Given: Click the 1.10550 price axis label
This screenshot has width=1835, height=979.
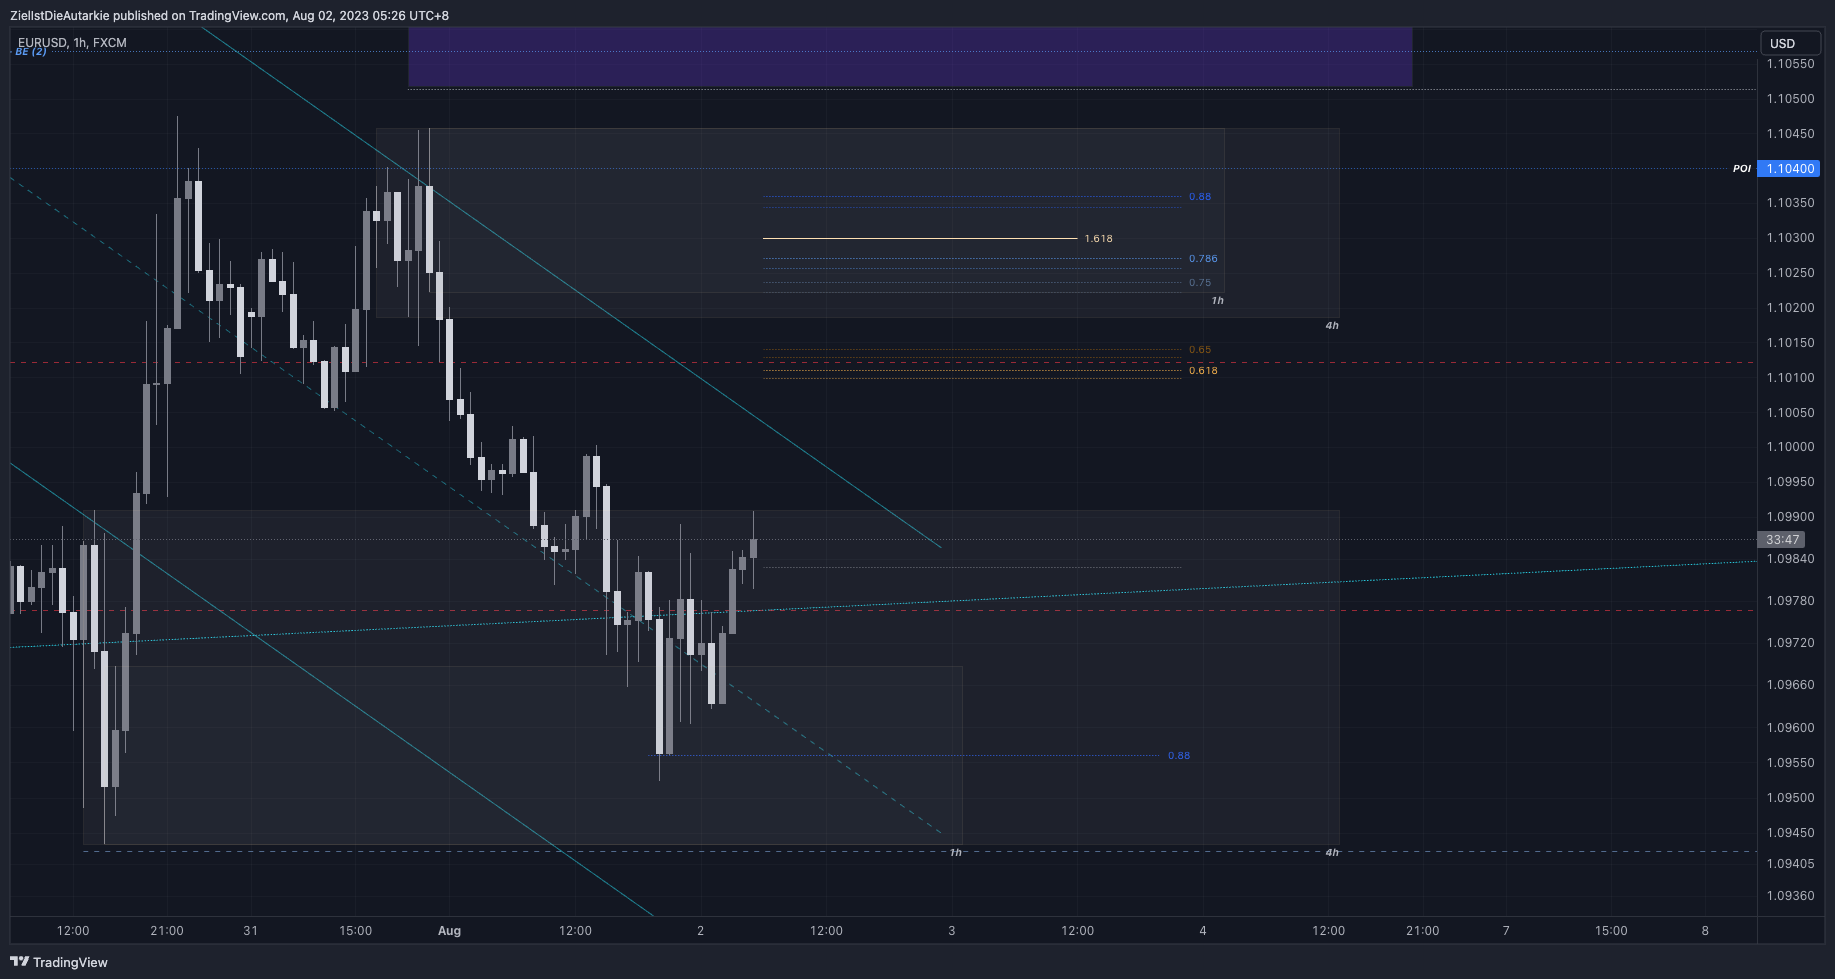Looking at the screenshot, I should 1790,64.
